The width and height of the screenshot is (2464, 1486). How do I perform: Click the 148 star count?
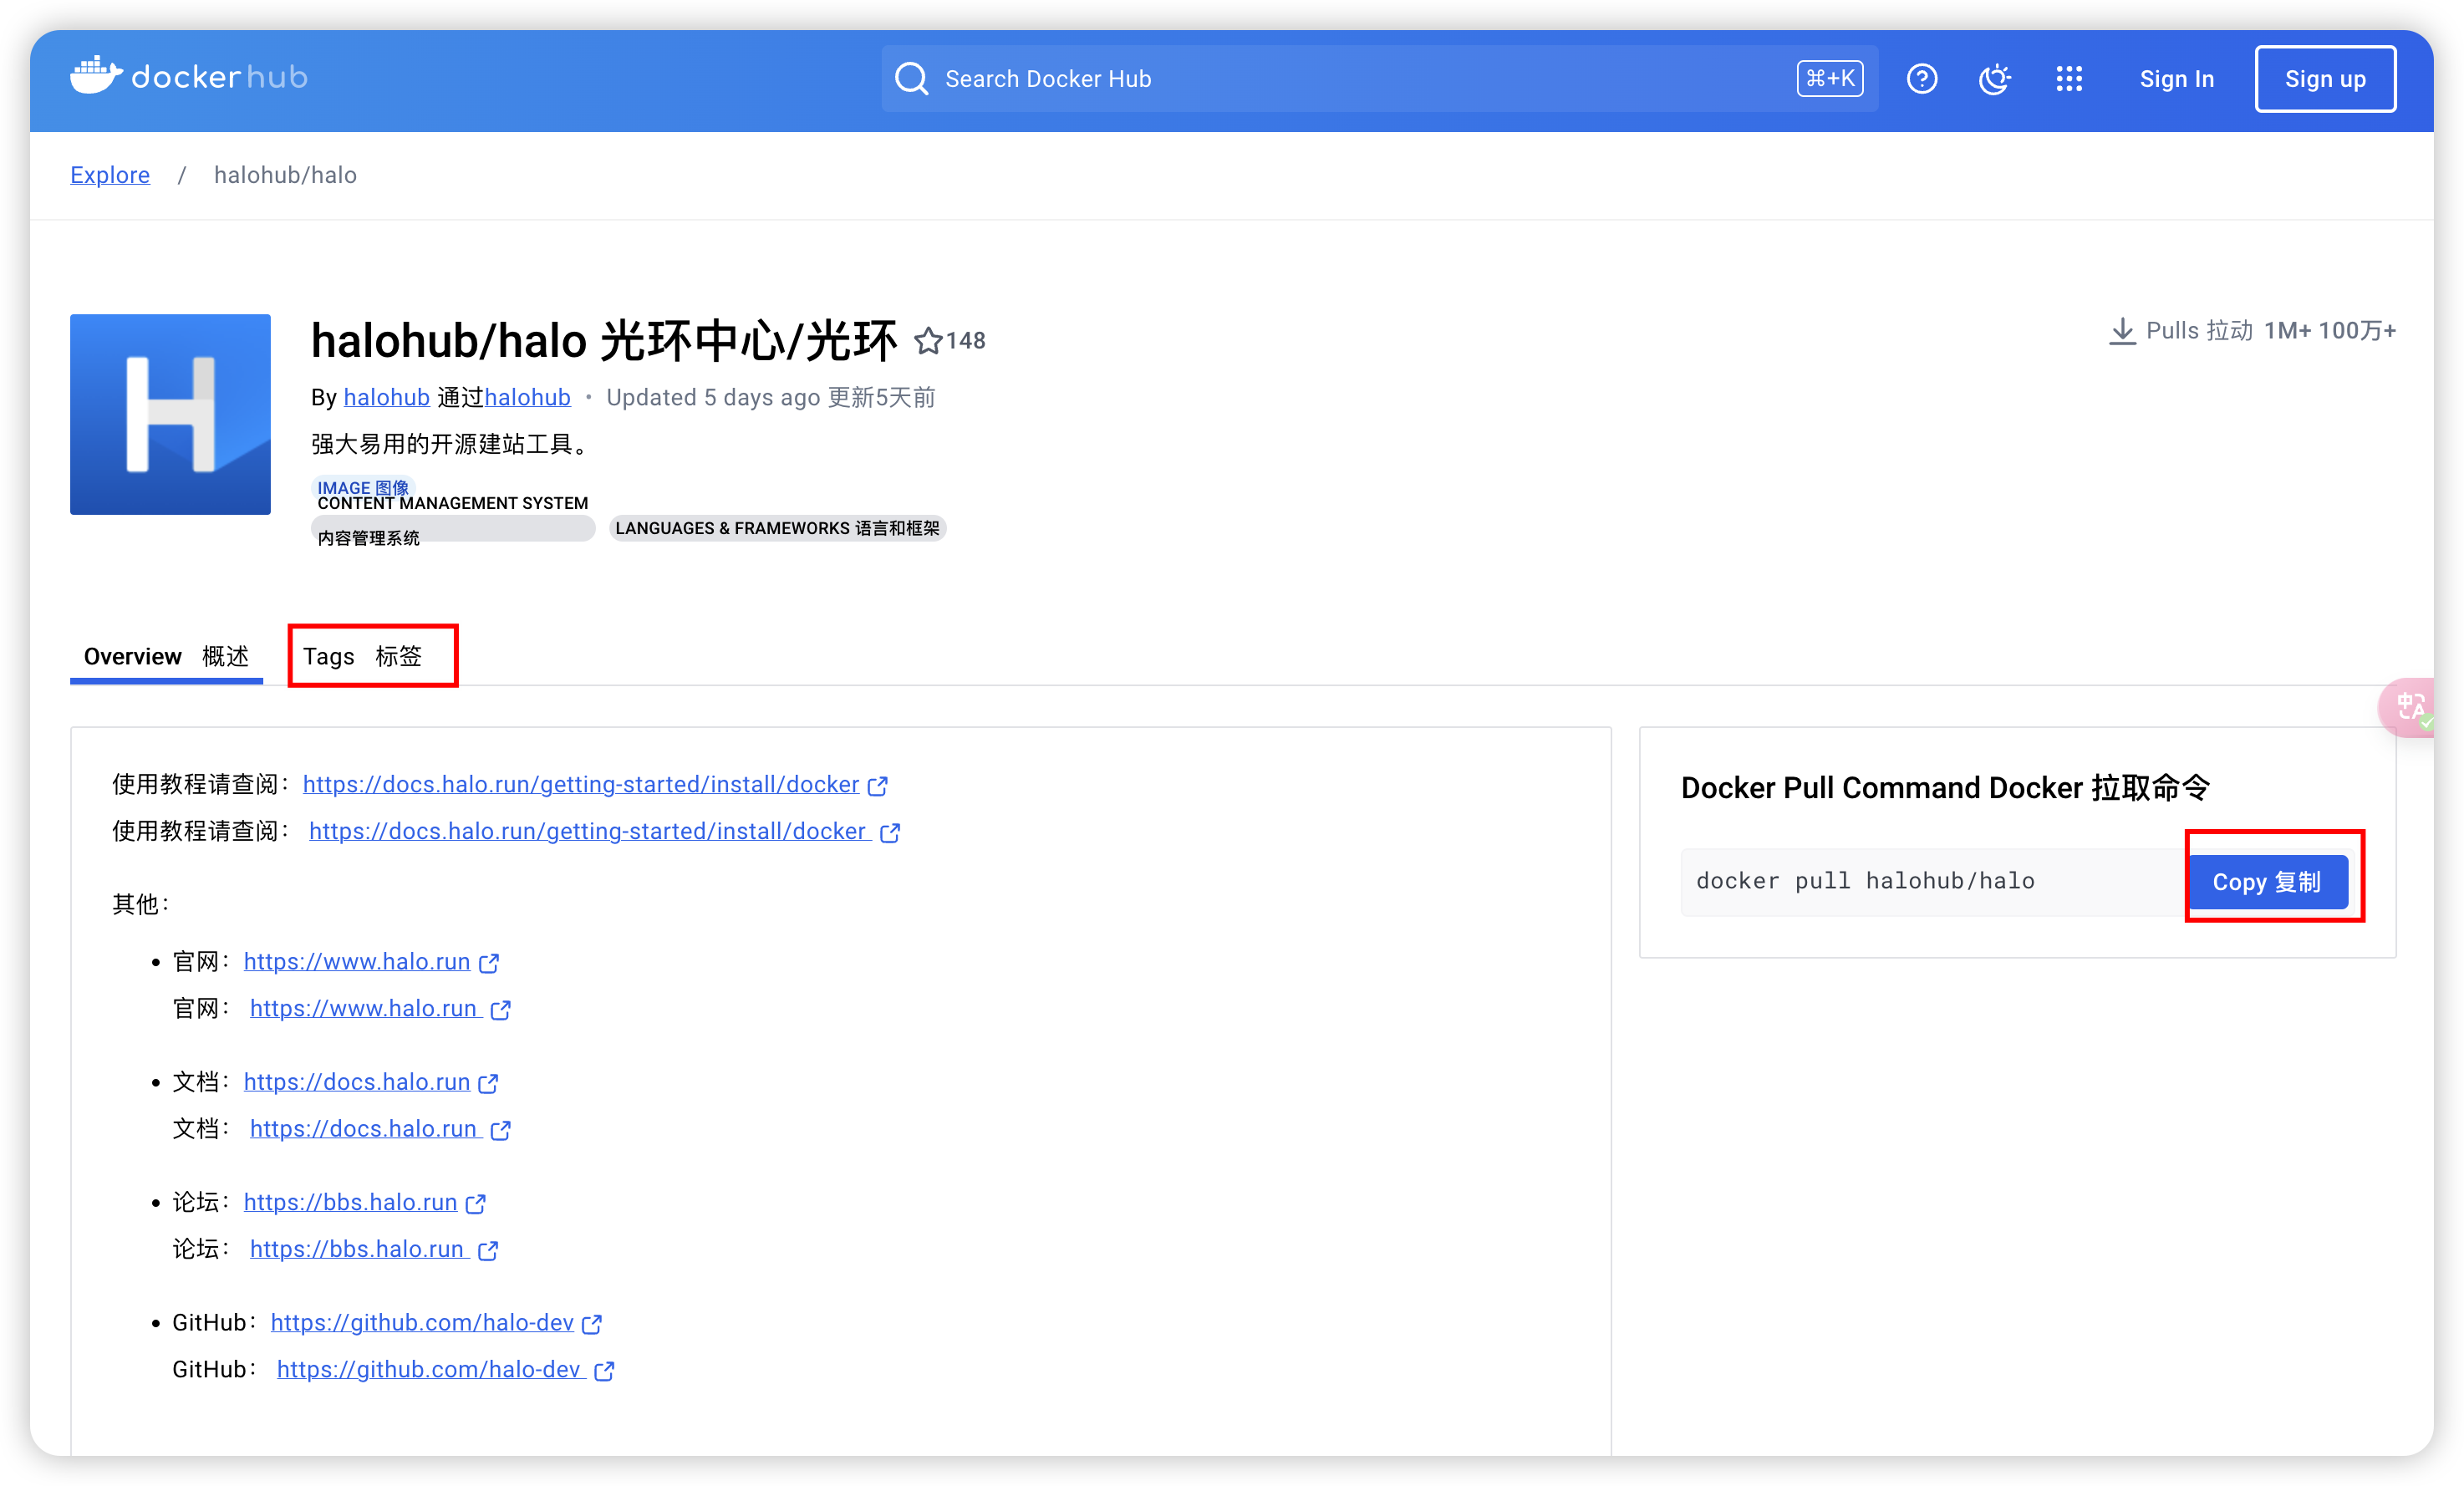point(965,341)
